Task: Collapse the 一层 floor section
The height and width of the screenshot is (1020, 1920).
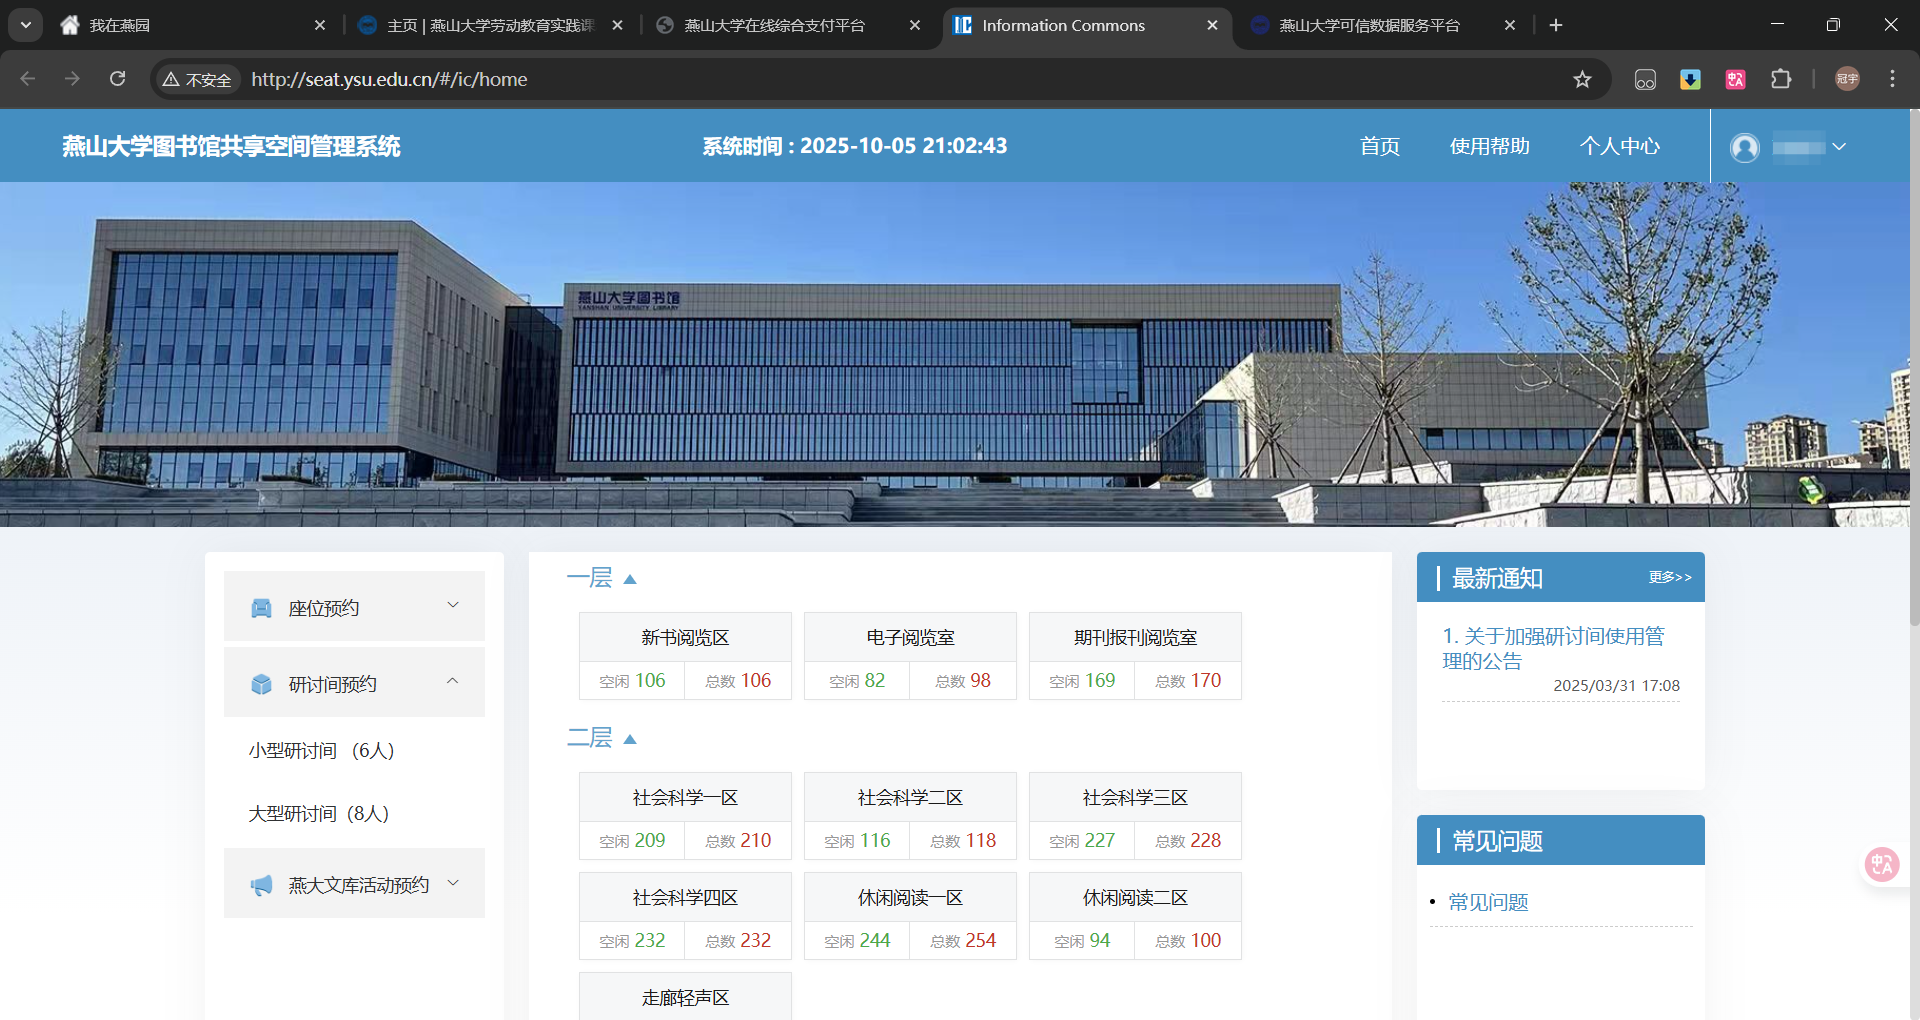Action: click(x=630, y=579)
